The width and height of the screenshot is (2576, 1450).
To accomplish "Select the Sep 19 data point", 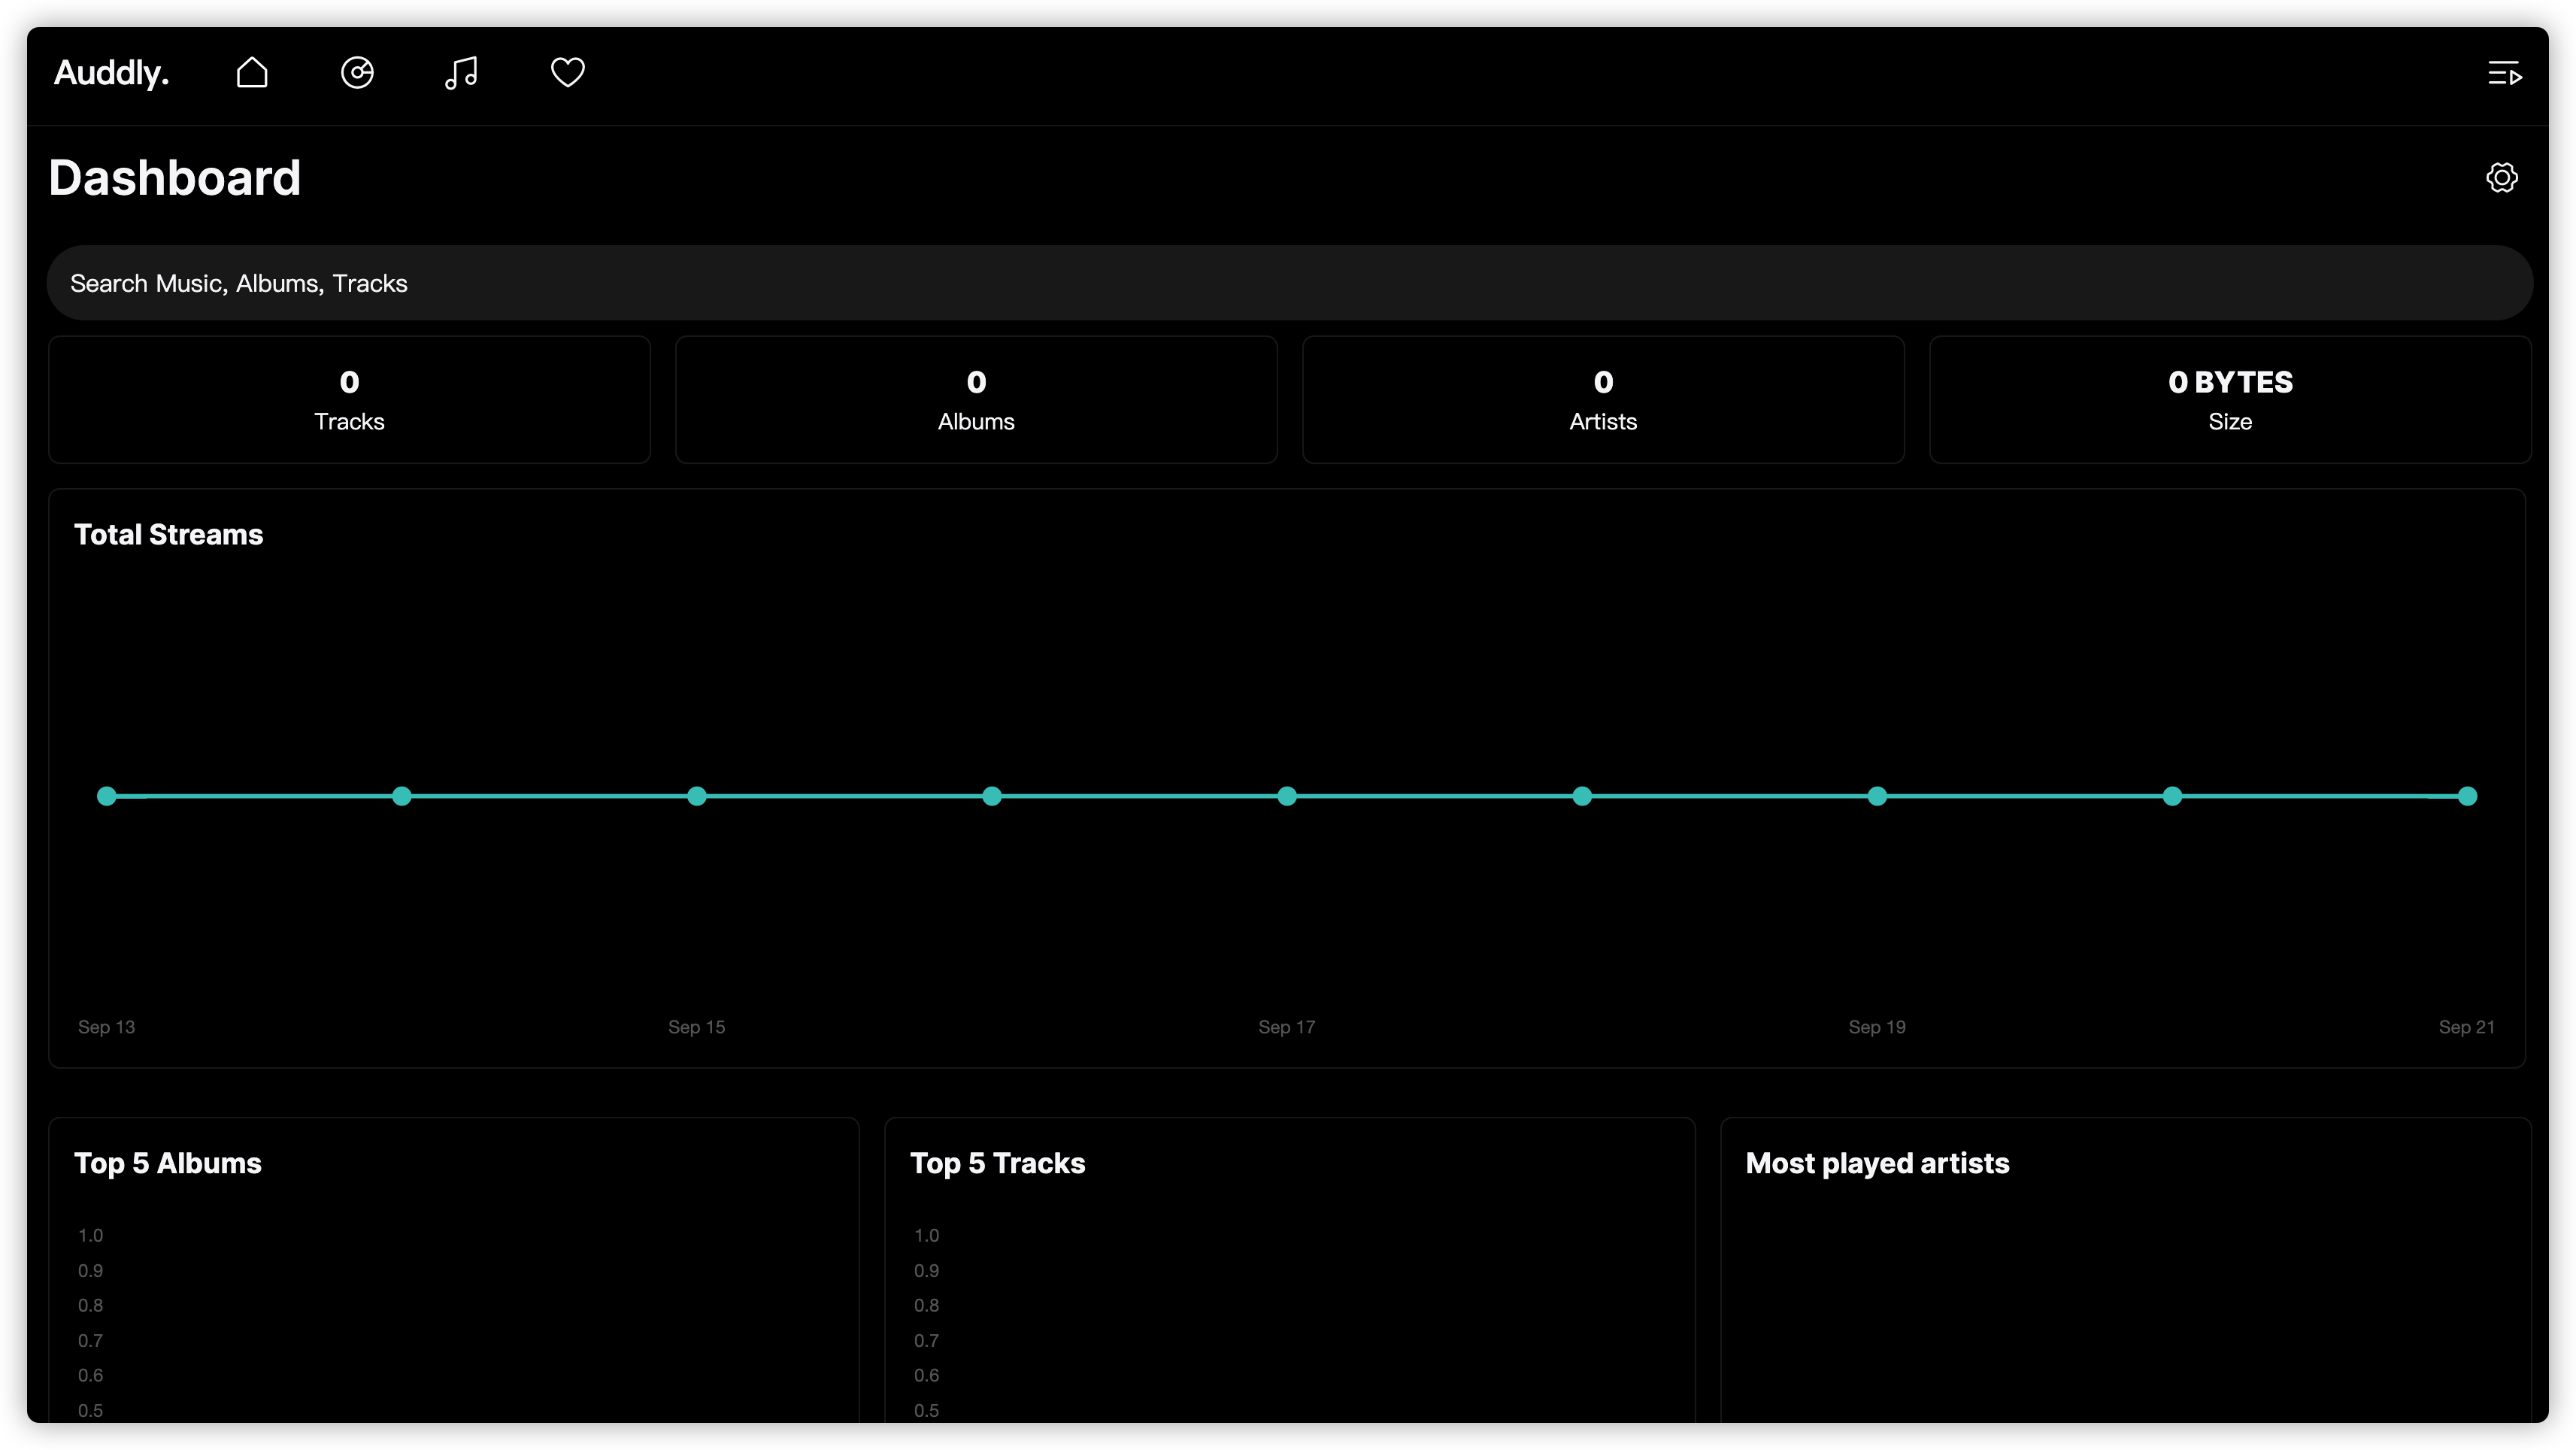I will (x=1877, y=796).
